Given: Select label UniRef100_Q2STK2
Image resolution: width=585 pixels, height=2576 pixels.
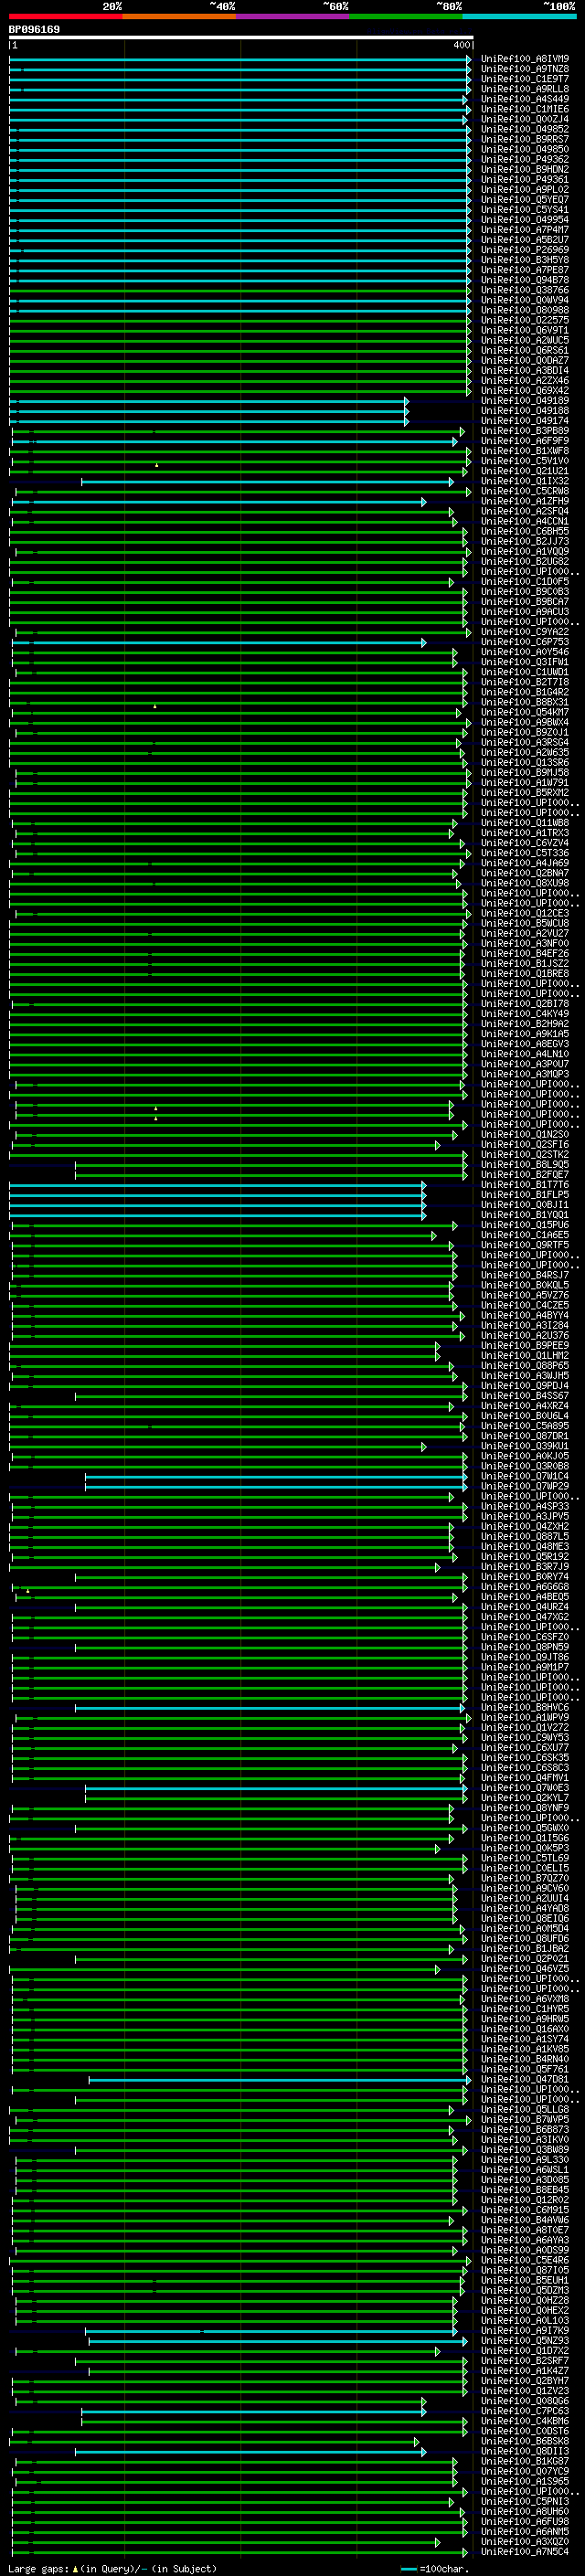Looking at the screenshot, I should point(525,1155).
